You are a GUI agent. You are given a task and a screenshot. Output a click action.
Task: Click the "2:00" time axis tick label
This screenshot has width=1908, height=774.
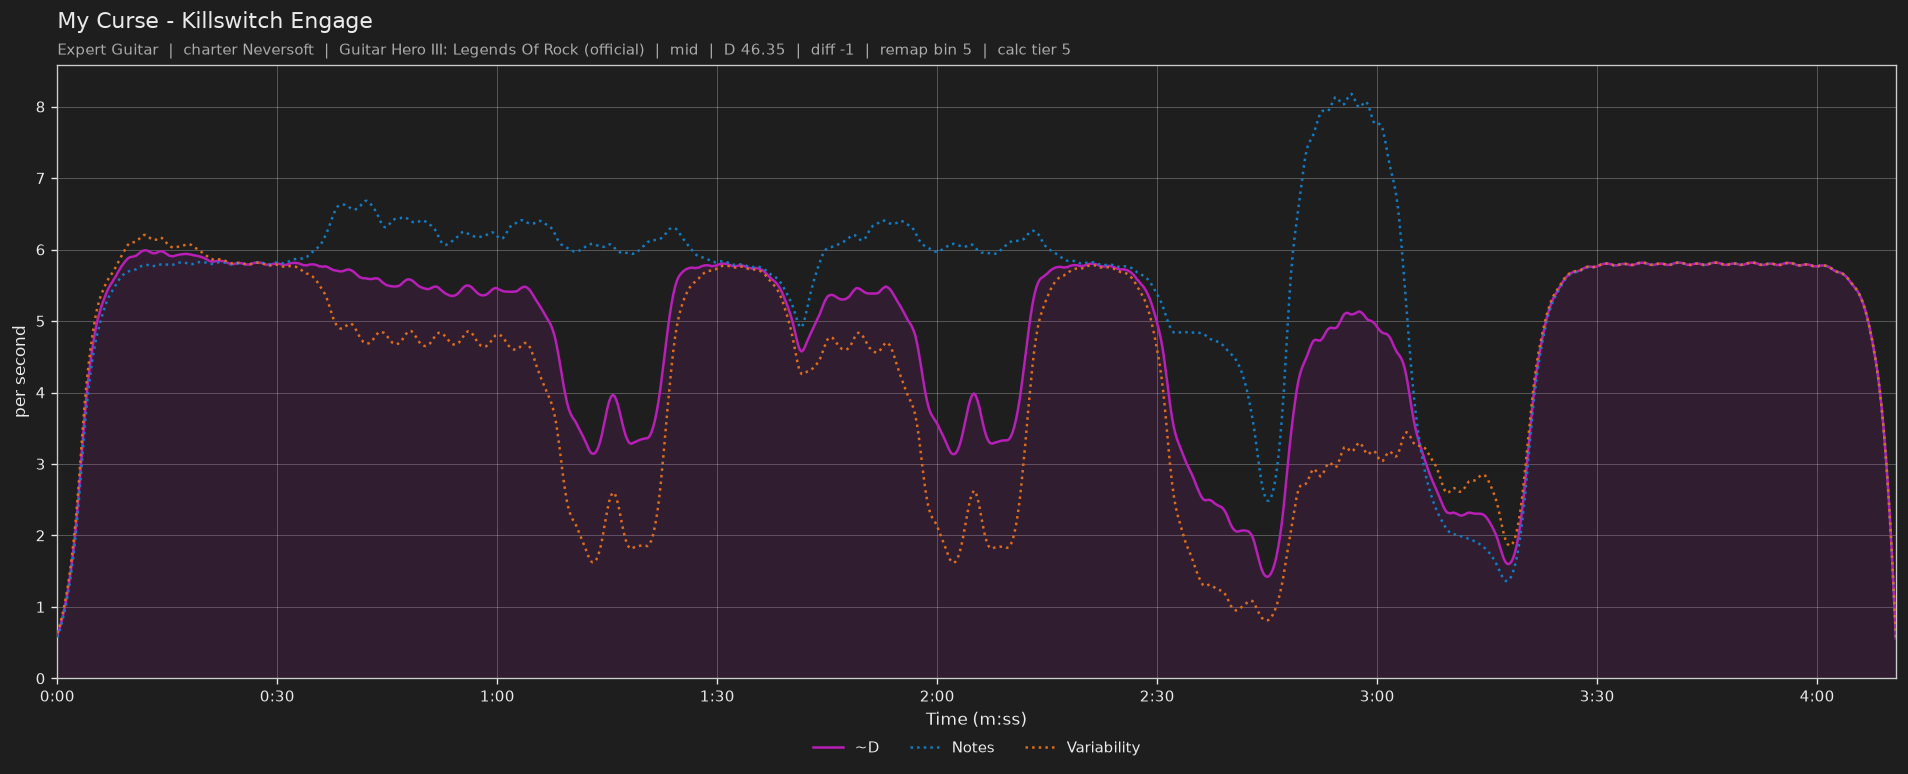point(937,697)
